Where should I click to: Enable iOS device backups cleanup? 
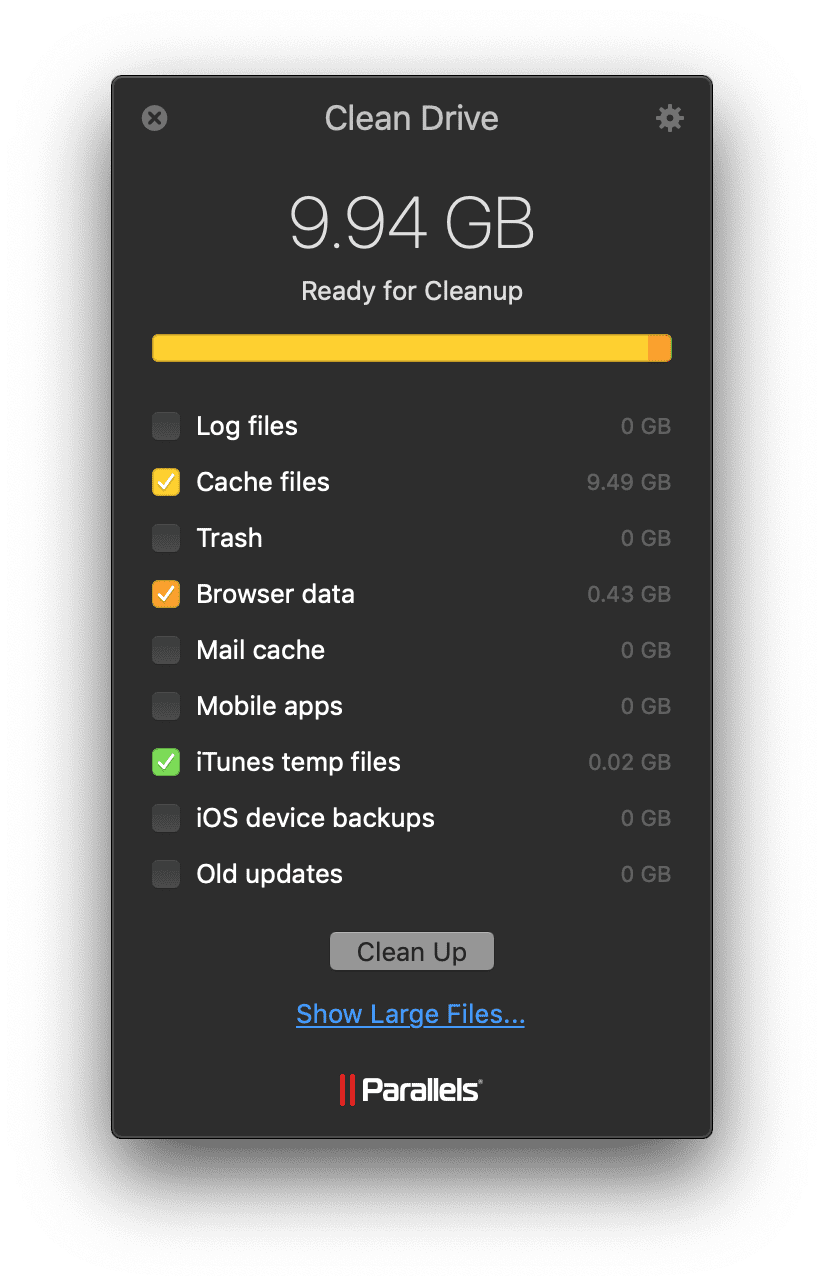pos(166,817)
